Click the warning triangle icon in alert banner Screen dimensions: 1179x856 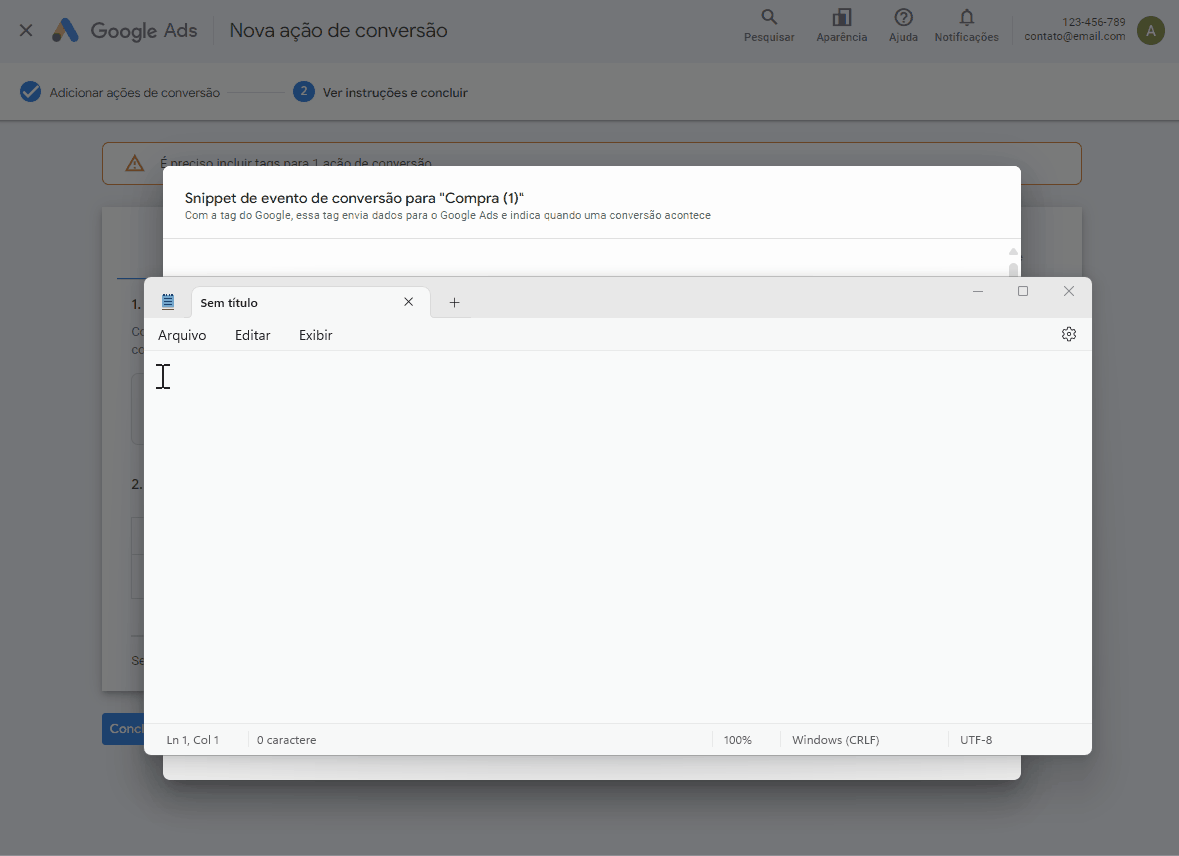(x=135, y=163)
